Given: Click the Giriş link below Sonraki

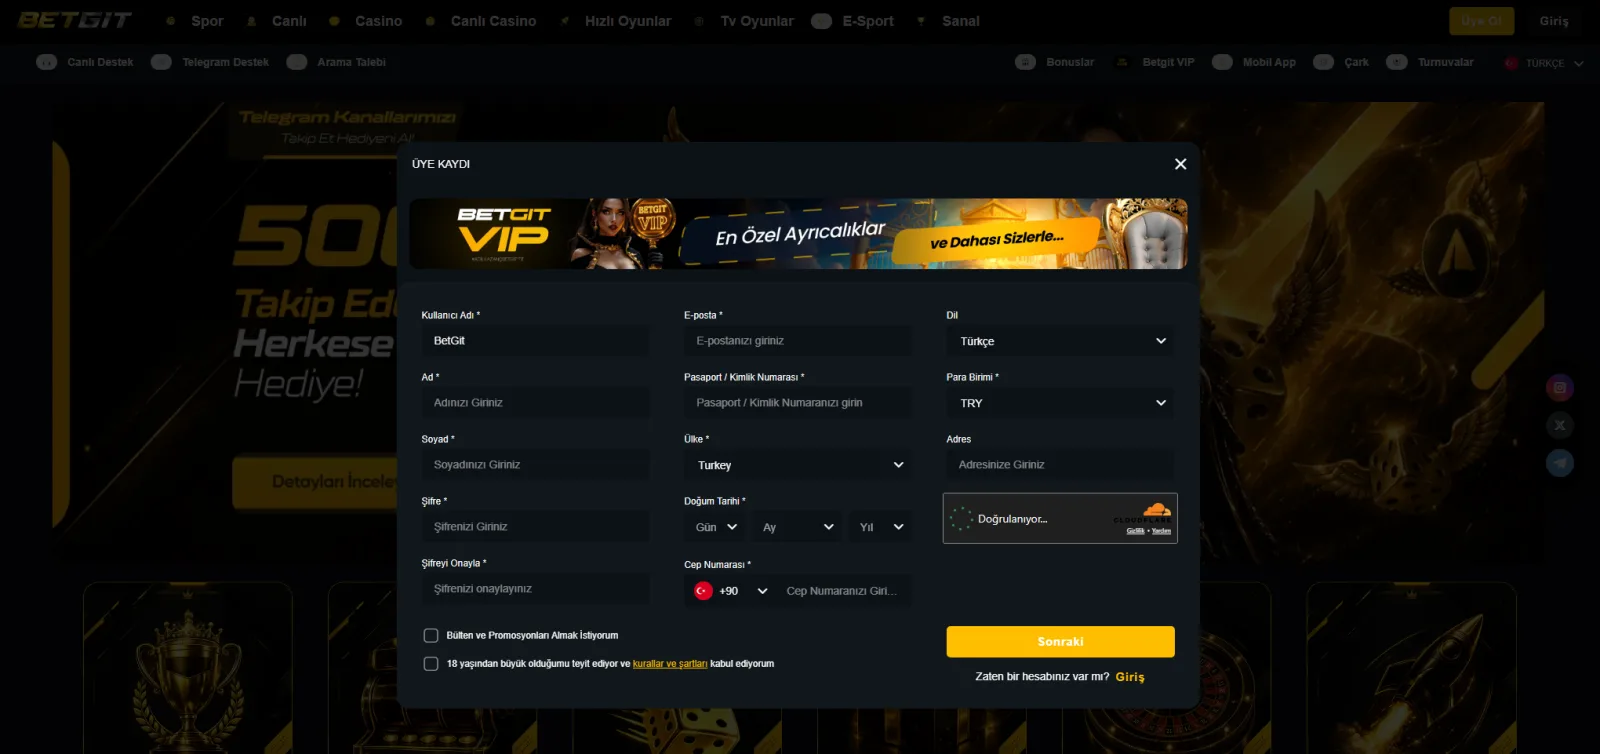Looking at the screenshot, I should coord(1130,677).
